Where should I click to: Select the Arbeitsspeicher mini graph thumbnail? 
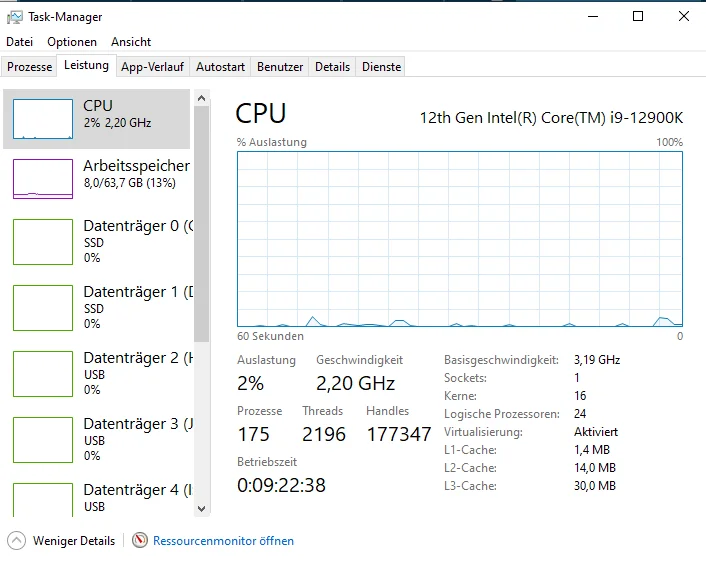tap(43, 179)
